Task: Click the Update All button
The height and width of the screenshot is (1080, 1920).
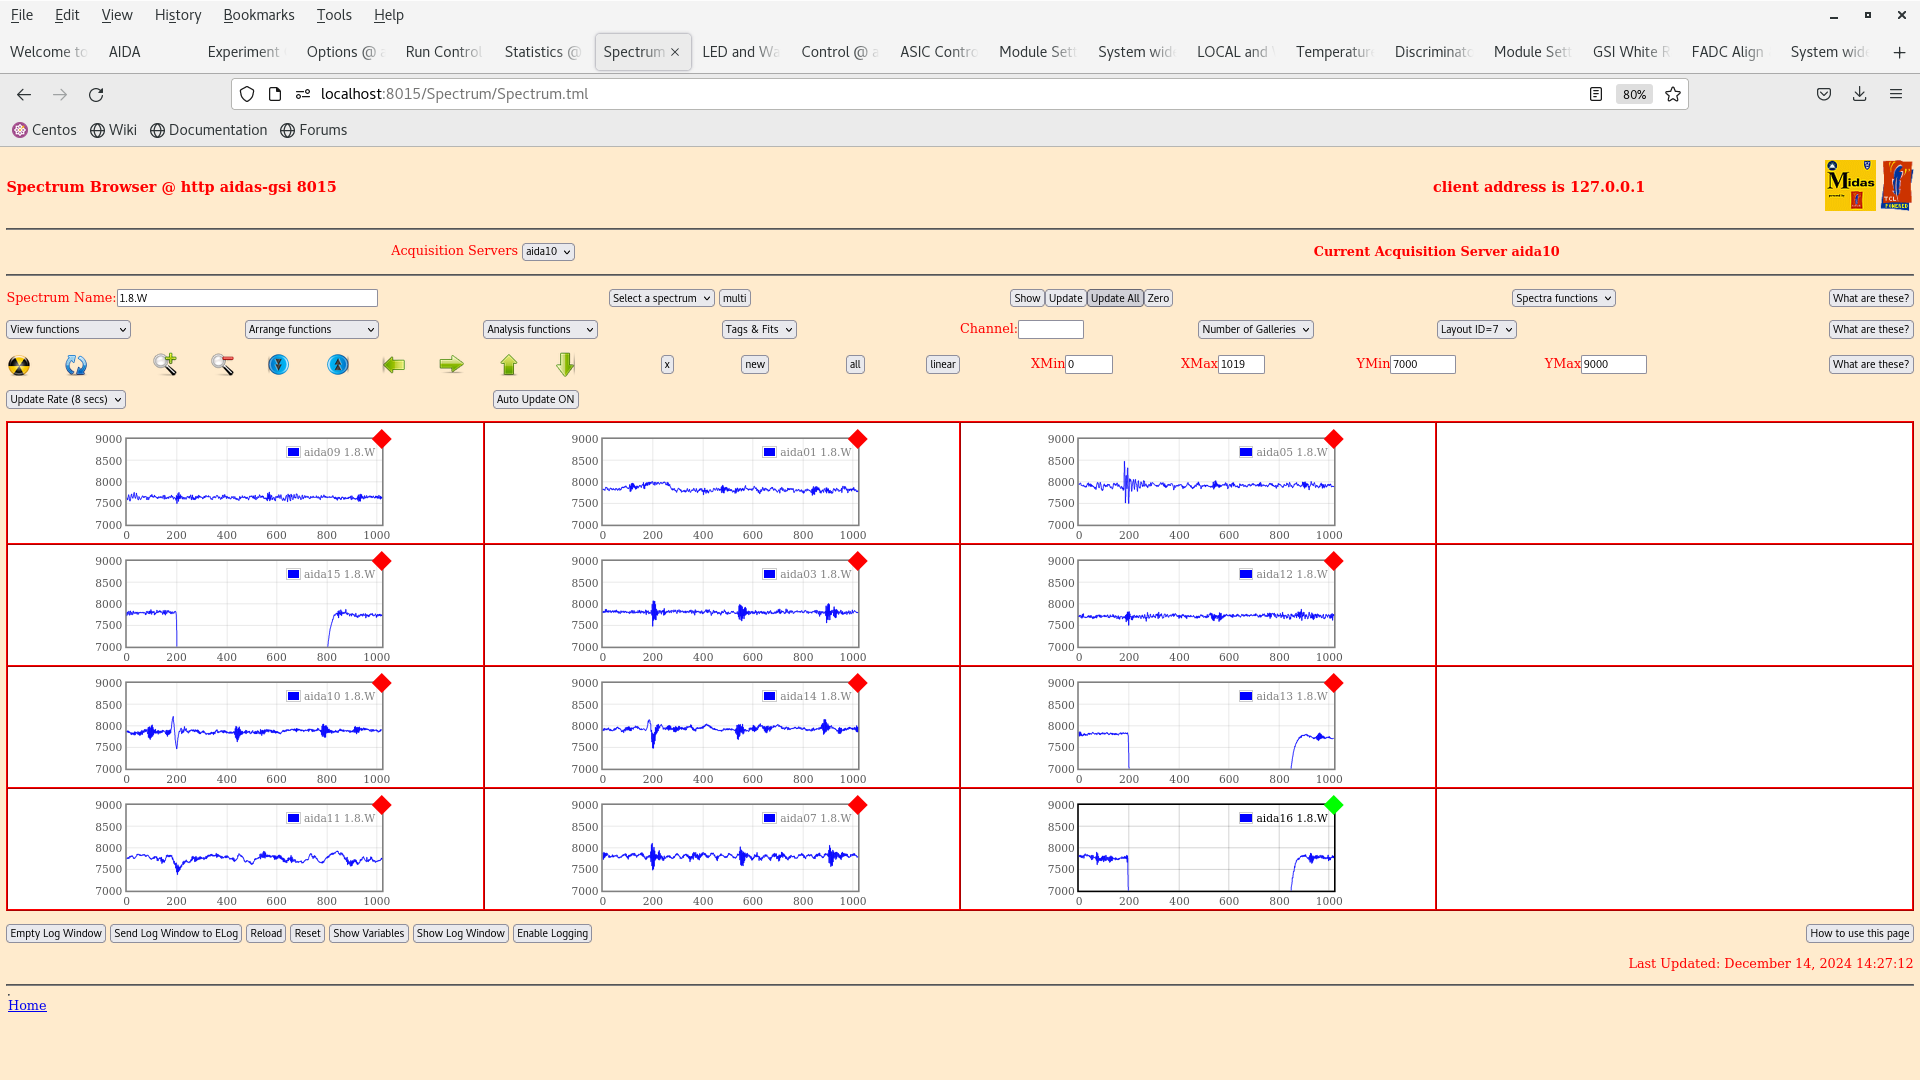Action: coord(1114,297)
